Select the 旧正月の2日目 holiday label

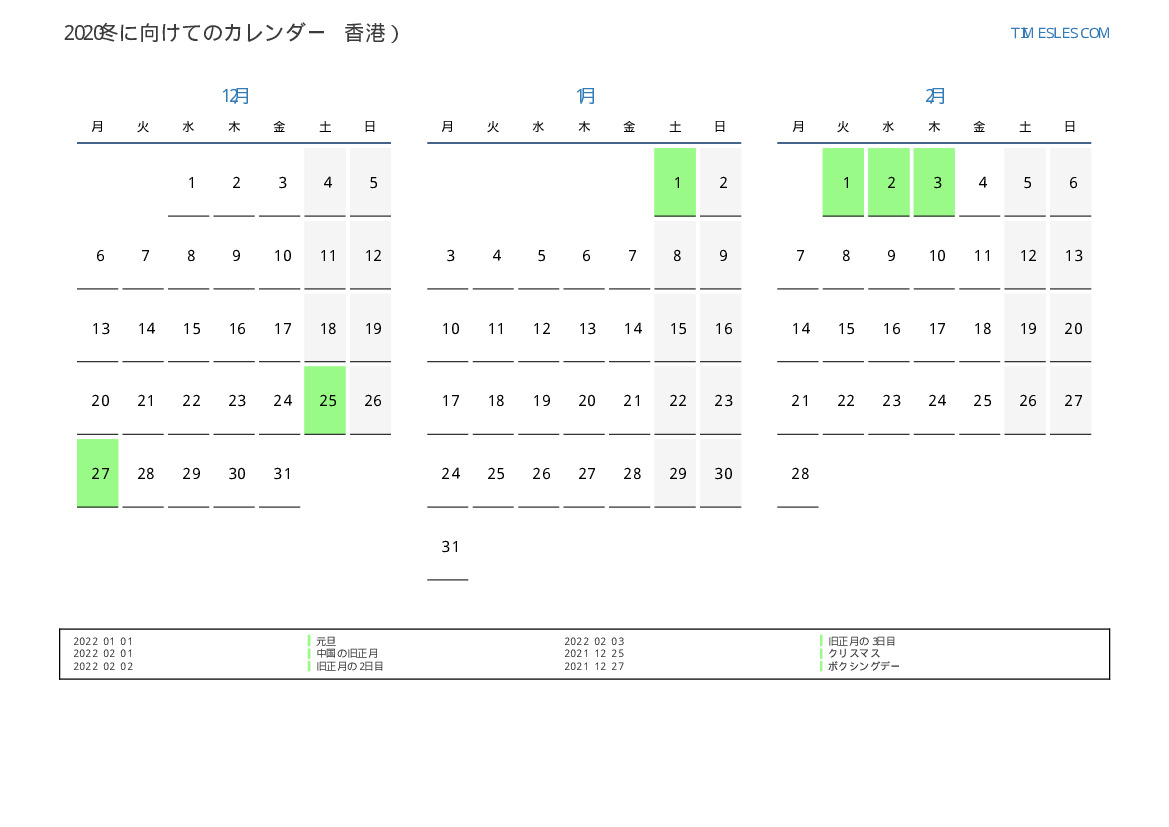pos(350,667)
